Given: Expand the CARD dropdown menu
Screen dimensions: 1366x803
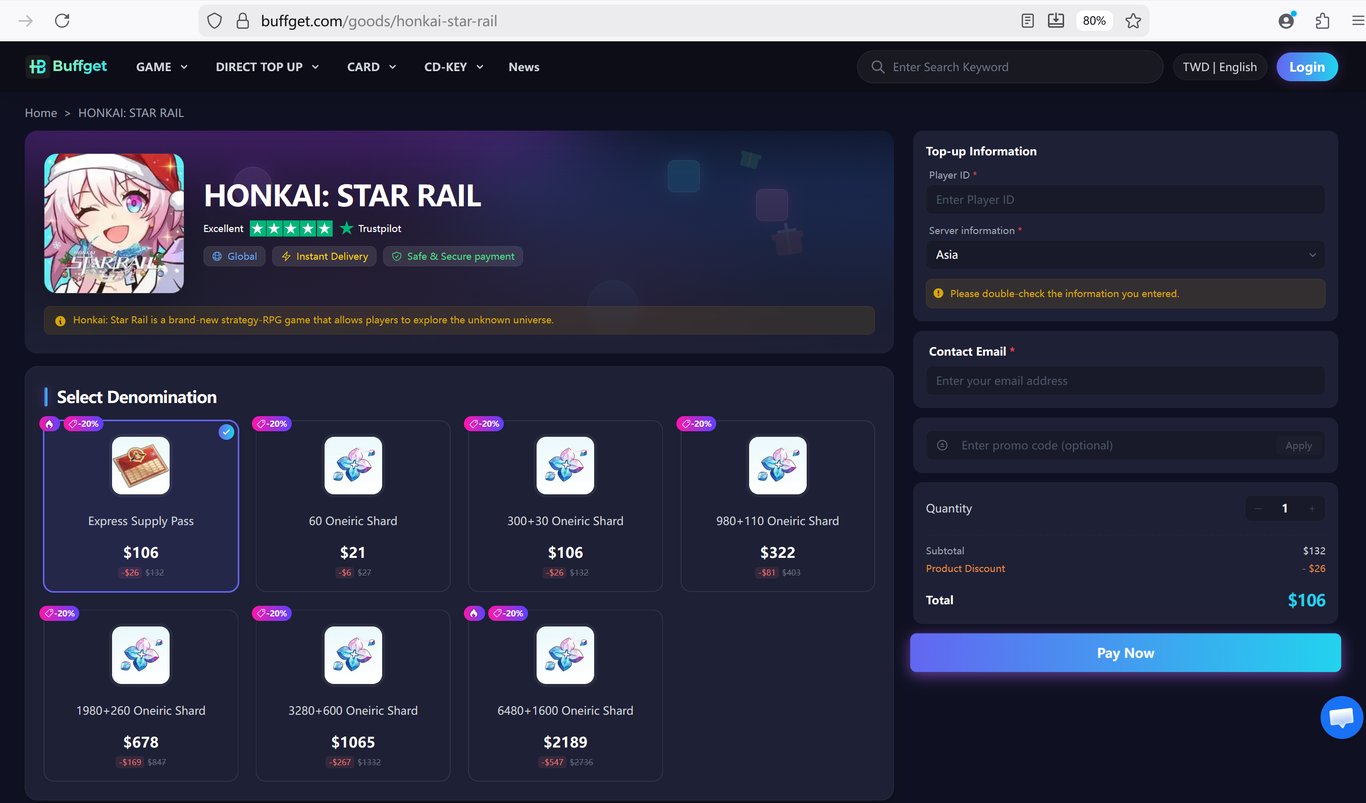Looking at the screenshot, I should coord(372,67).
